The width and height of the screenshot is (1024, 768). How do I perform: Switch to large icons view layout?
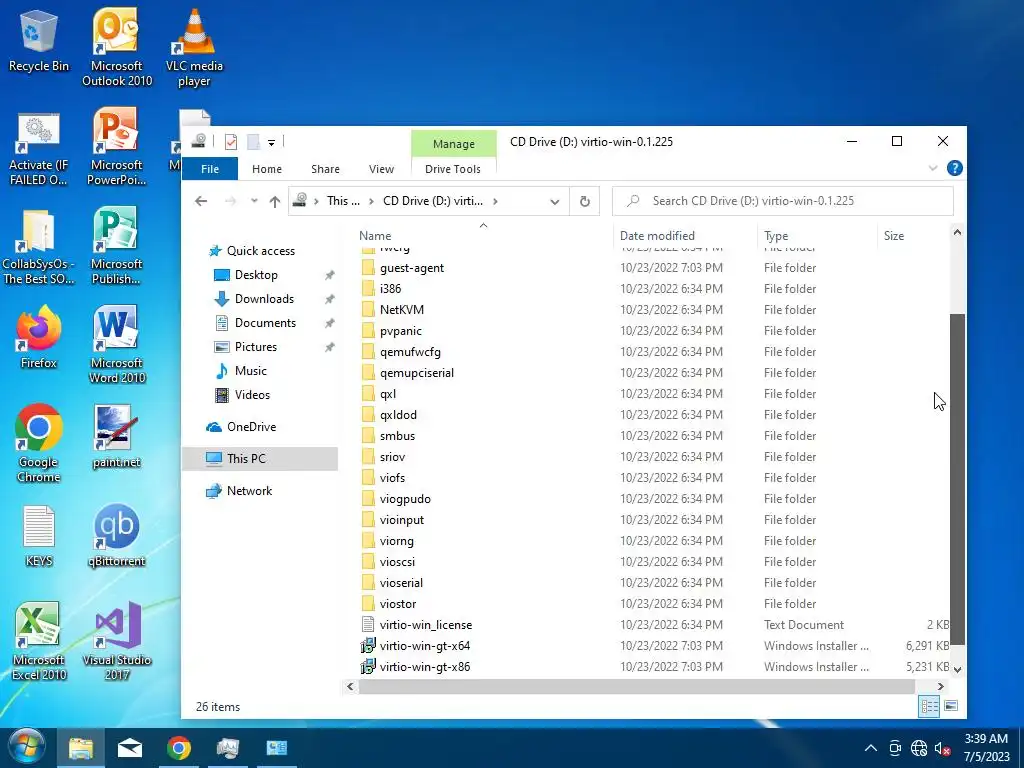(x=951, y=706)
